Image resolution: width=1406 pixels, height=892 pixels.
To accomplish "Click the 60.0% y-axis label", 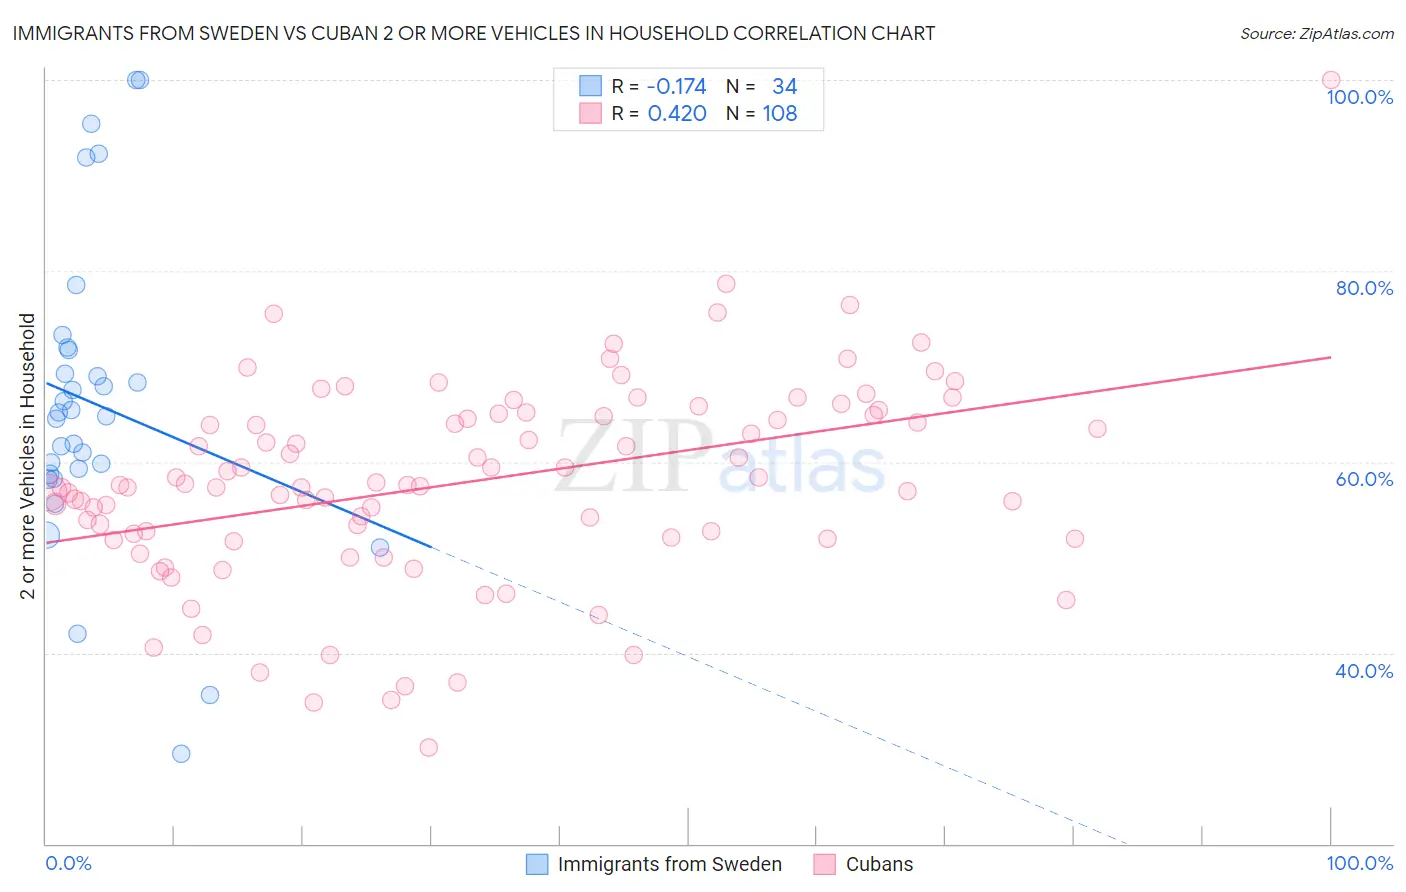I will tap(1364, 479).
